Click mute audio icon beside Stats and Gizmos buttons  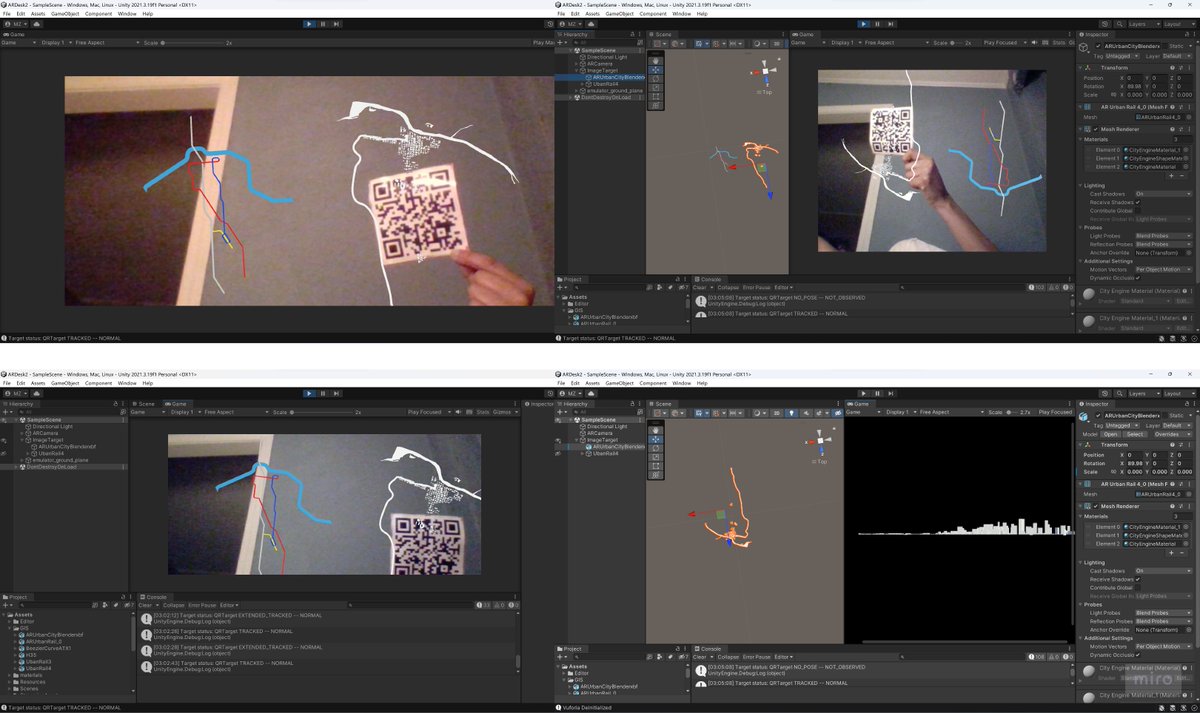[x=458, y=412]
